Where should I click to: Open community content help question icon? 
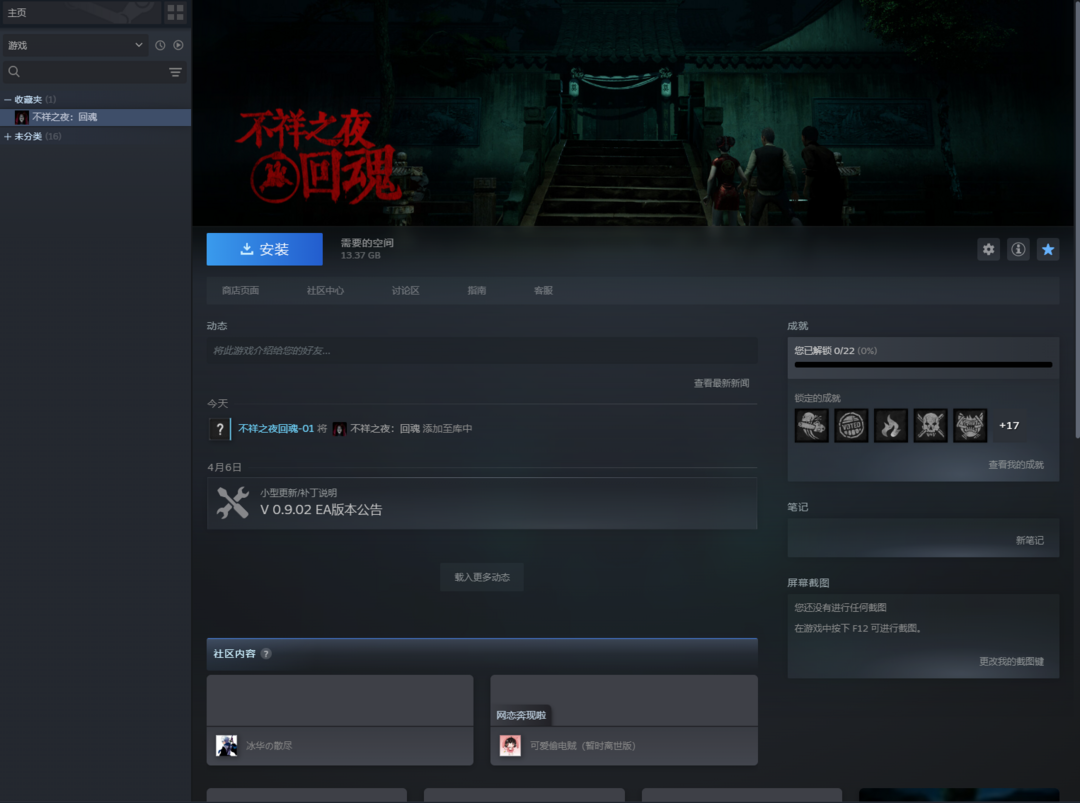(266, 654)
